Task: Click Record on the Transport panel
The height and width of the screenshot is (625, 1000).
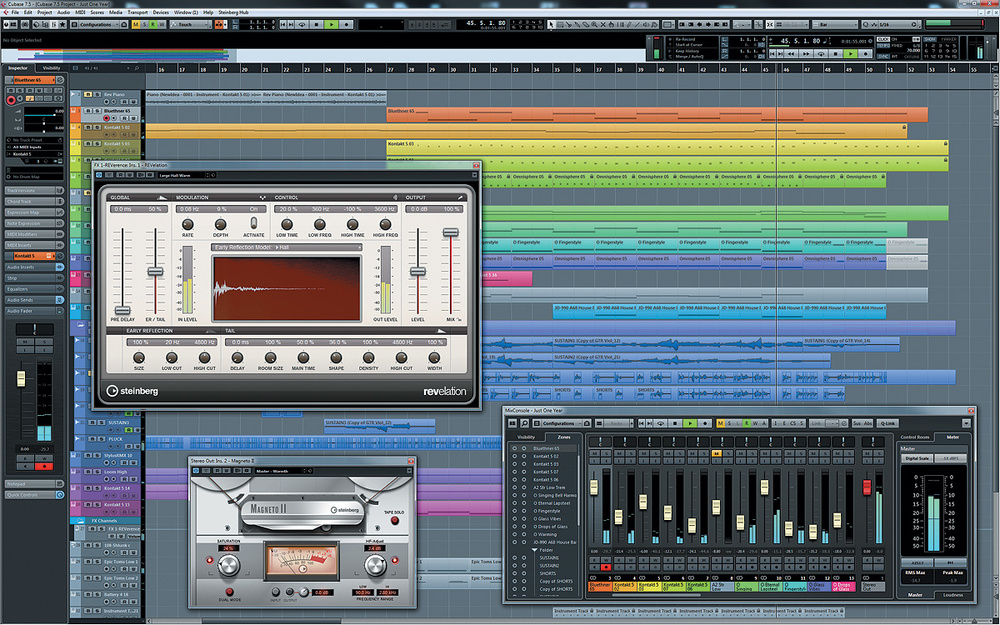Action: pyautogui.click(x=864, y=54)
